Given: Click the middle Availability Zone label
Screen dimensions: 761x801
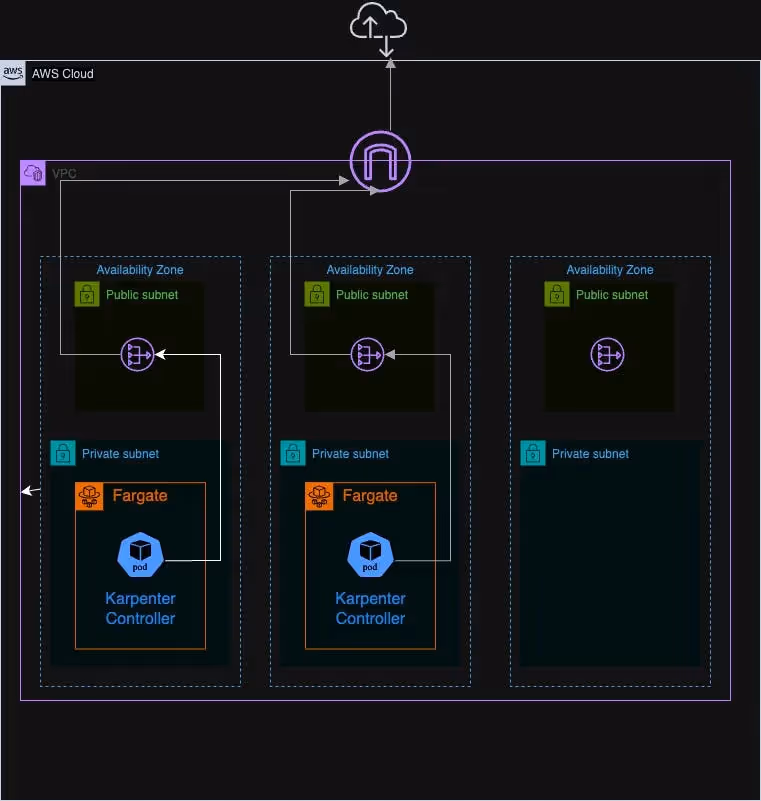Looking at the screenshot, I should pyautogui.click(x=370, y=270).
